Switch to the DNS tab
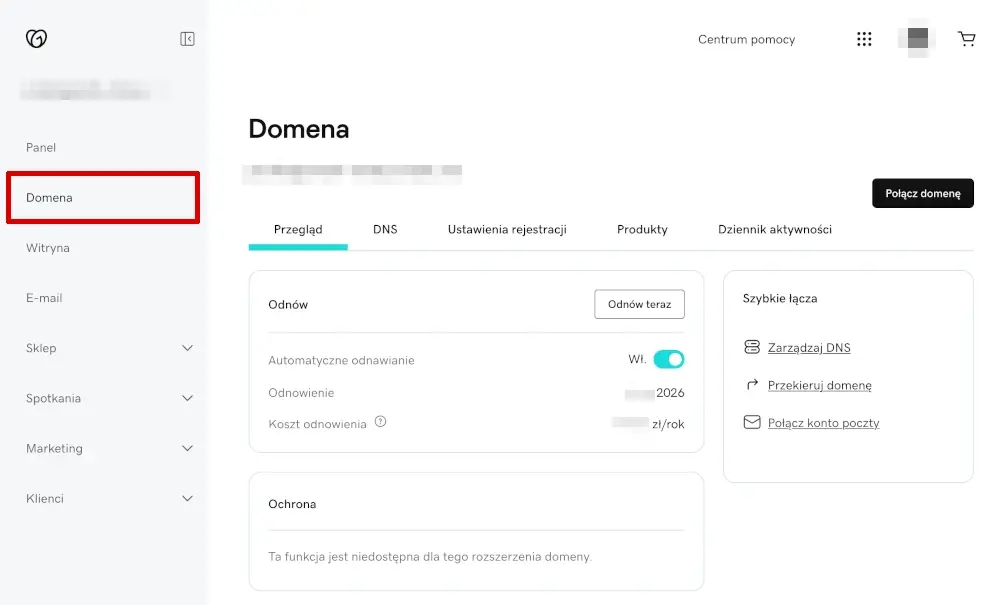This screenshot has height=605, width=1000. pyautogui.click(x=385, y=229)
